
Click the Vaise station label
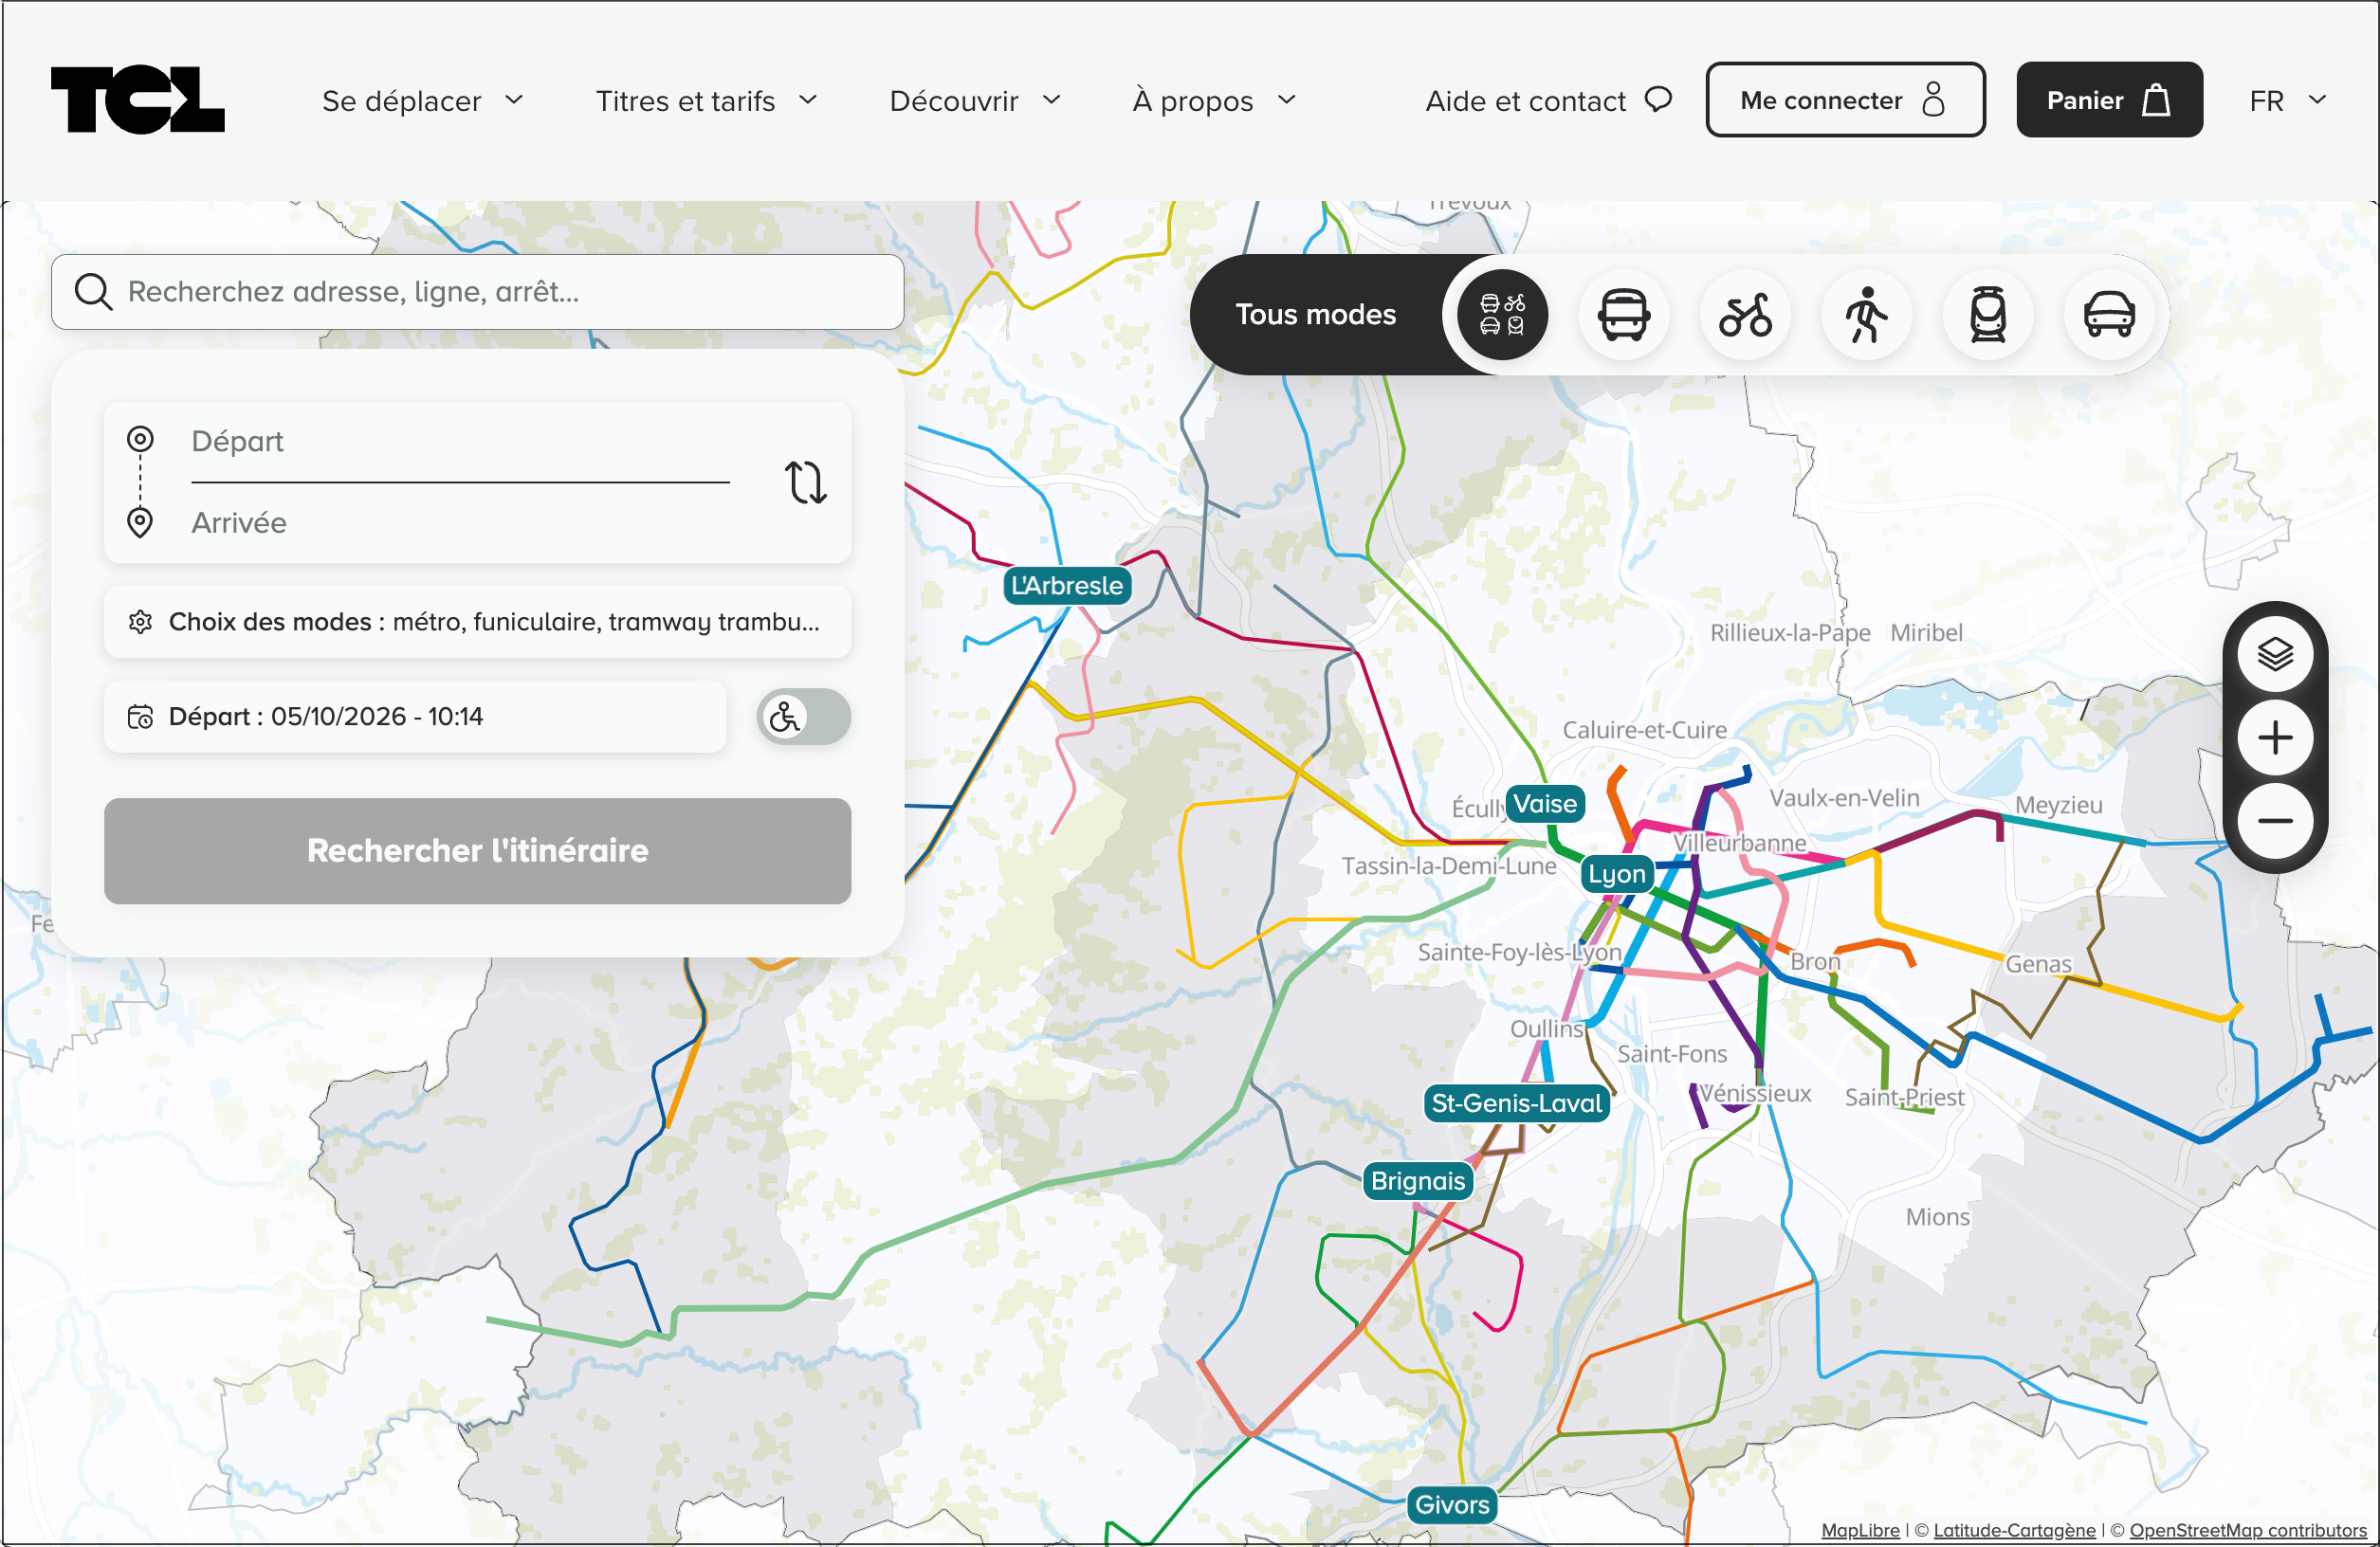click(1544, 804)
